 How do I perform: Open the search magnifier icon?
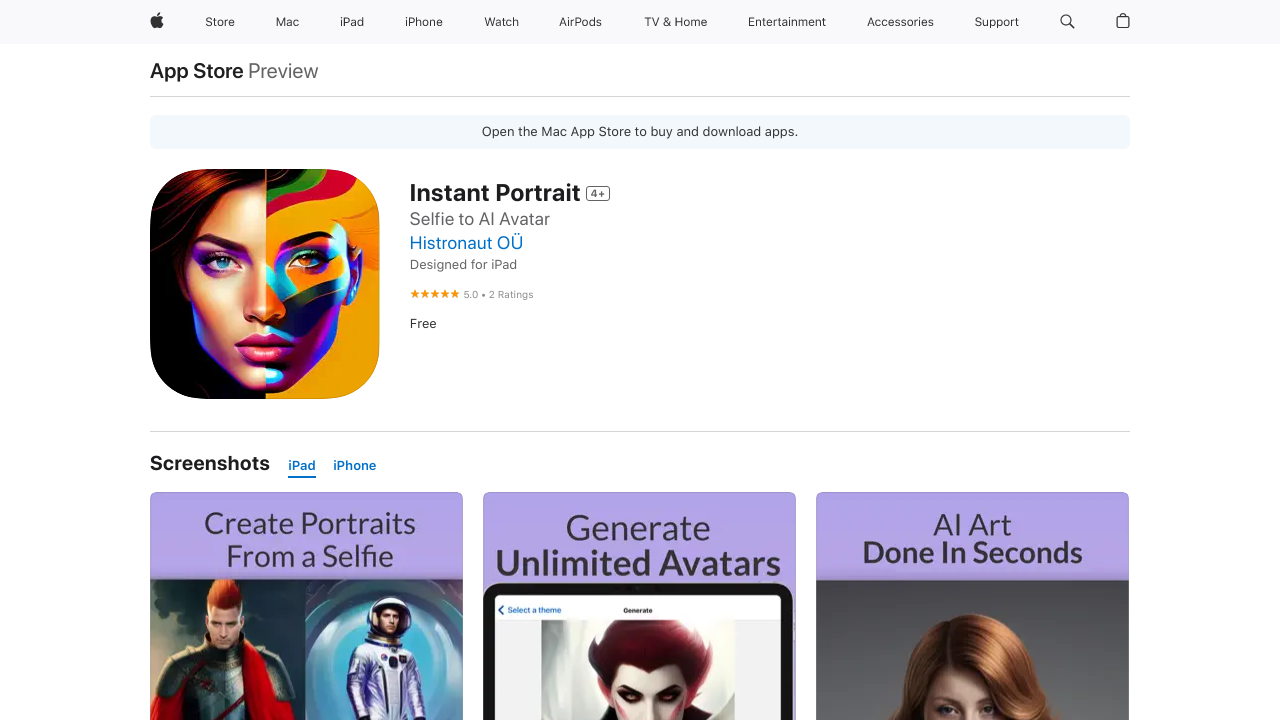point(1067,21)
